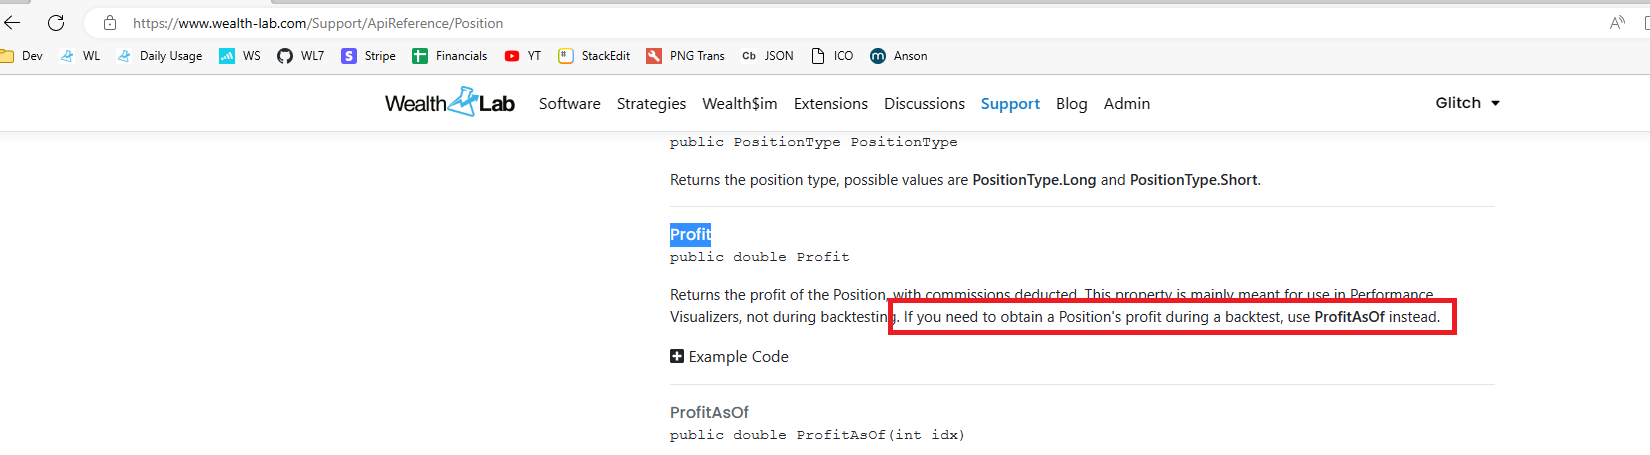Expand the Example Code section
The width and height of the screenshot is (1650, 455).
click(x=729, y=357)
